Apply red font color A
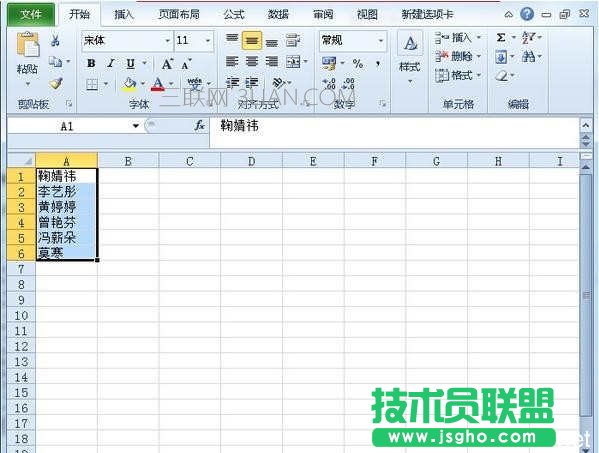Viewport: 599px width, 453px height. coord(158,84)
